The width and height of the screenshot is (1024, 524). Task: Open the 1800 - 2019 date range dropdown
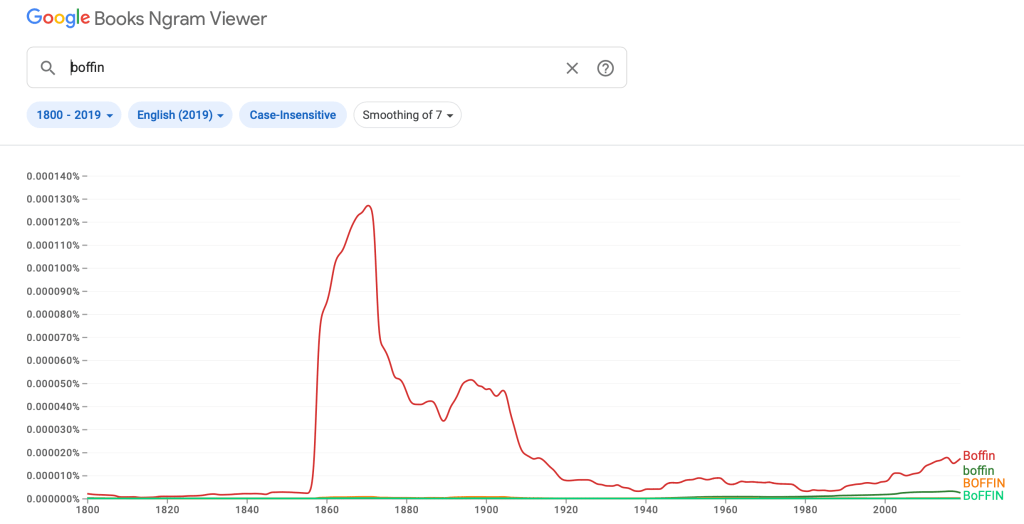(x=74, y=115)
